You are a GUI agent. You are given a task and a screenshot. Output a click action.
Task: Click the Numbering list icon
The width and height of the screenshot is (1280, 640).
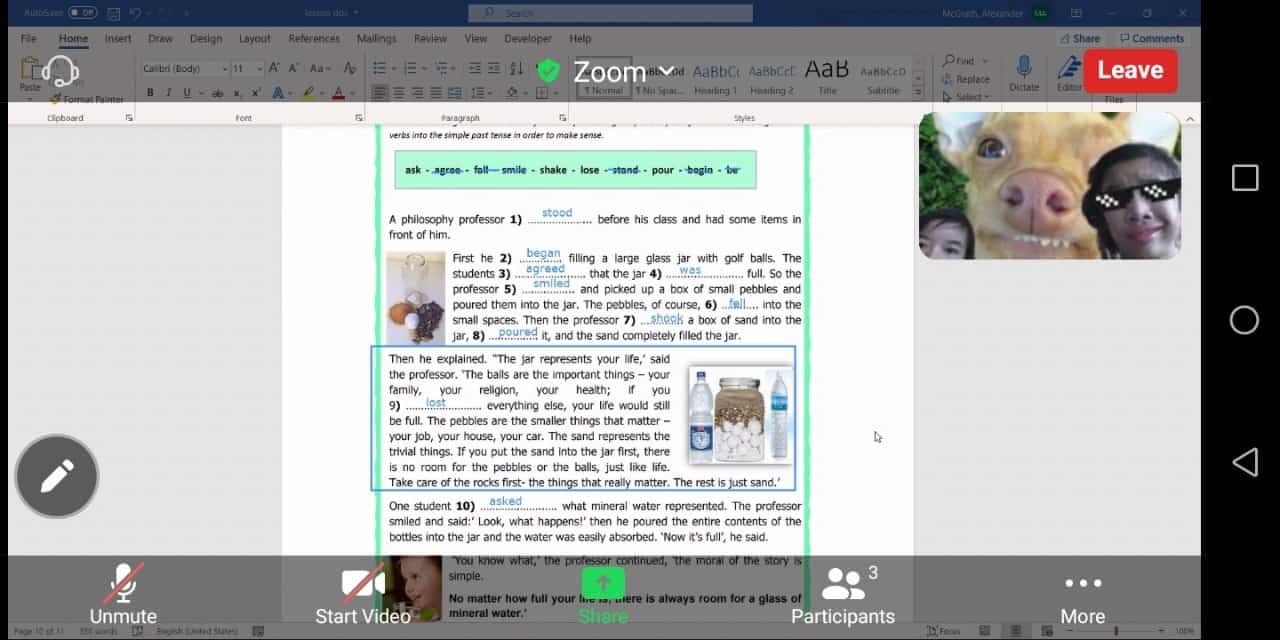(410, 68)
